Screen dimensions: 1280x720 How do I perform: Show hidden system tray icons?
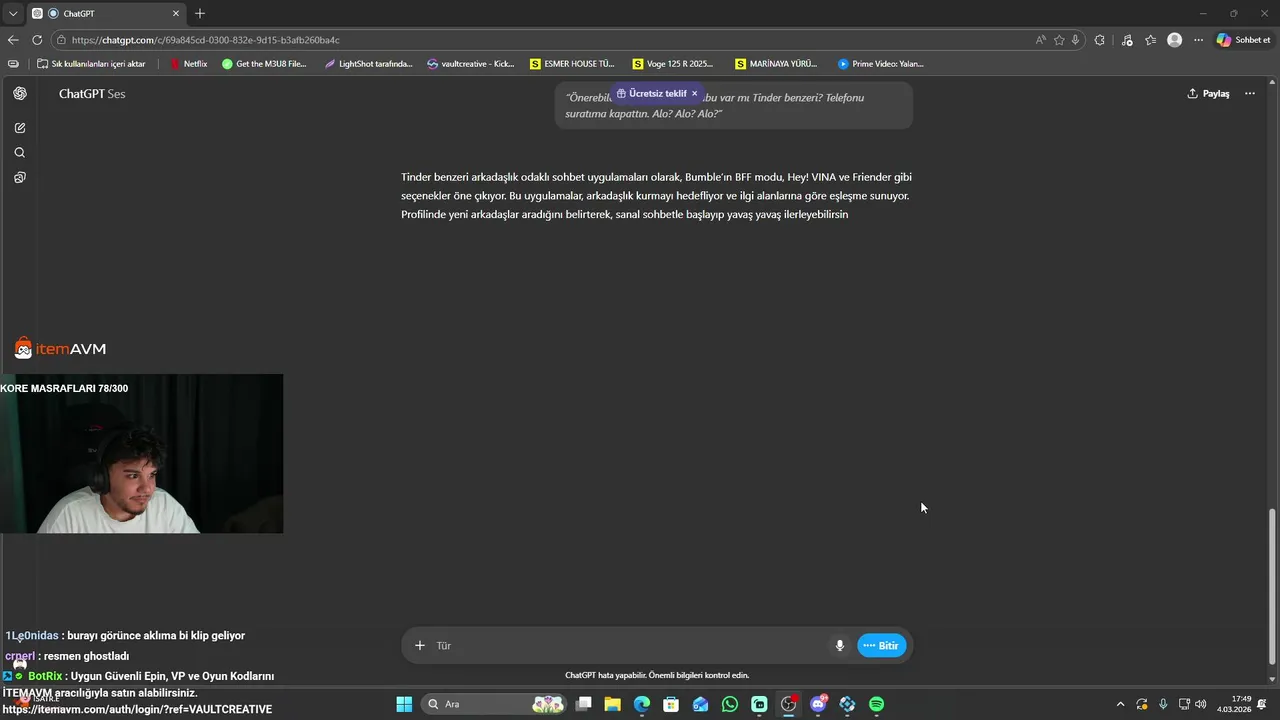tap(1120, 704)
